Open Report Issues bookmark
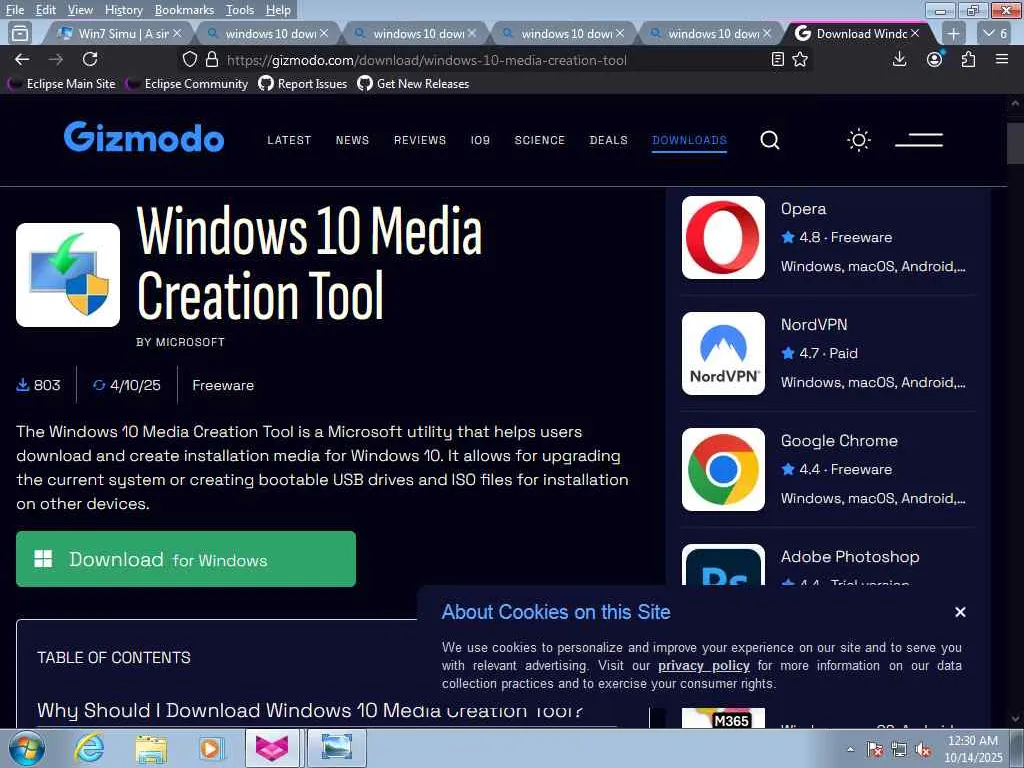1024x768 pixels. click(303, 84)
